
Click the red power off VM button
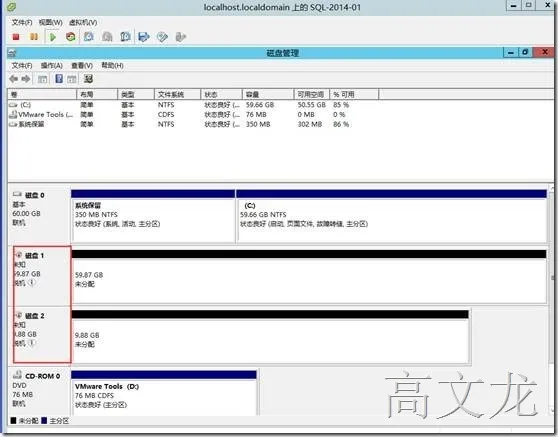tap(16, 37)
